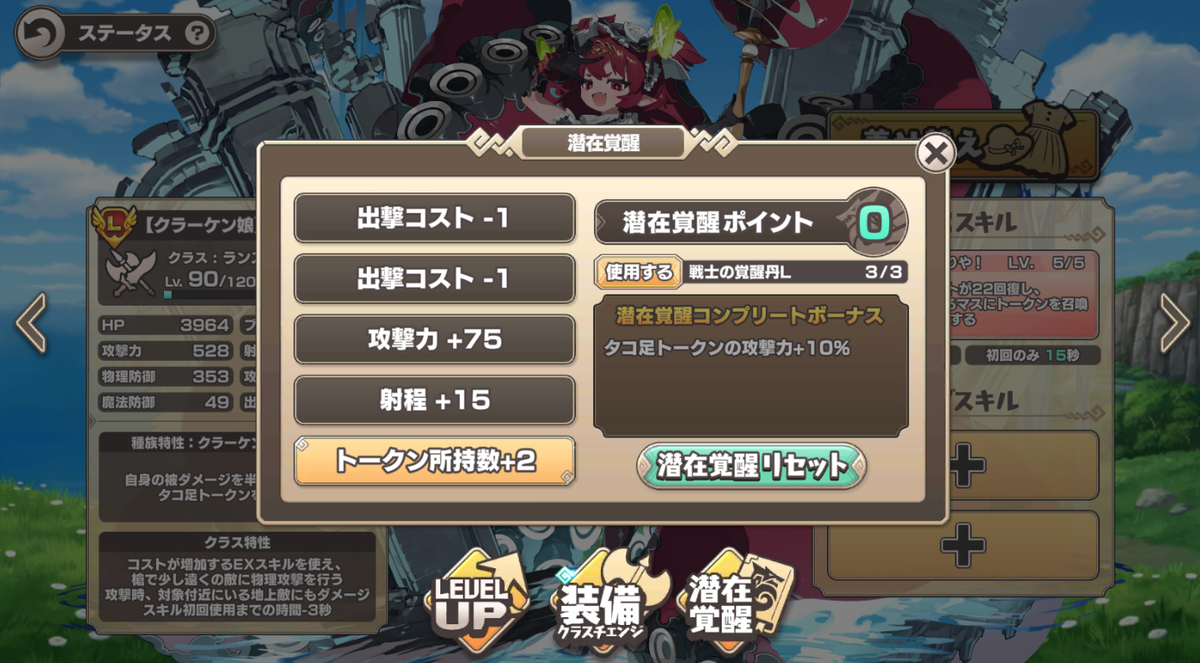Click the 使用する button
This screenshot has height=663, width=1200.
tap(638, 272)
